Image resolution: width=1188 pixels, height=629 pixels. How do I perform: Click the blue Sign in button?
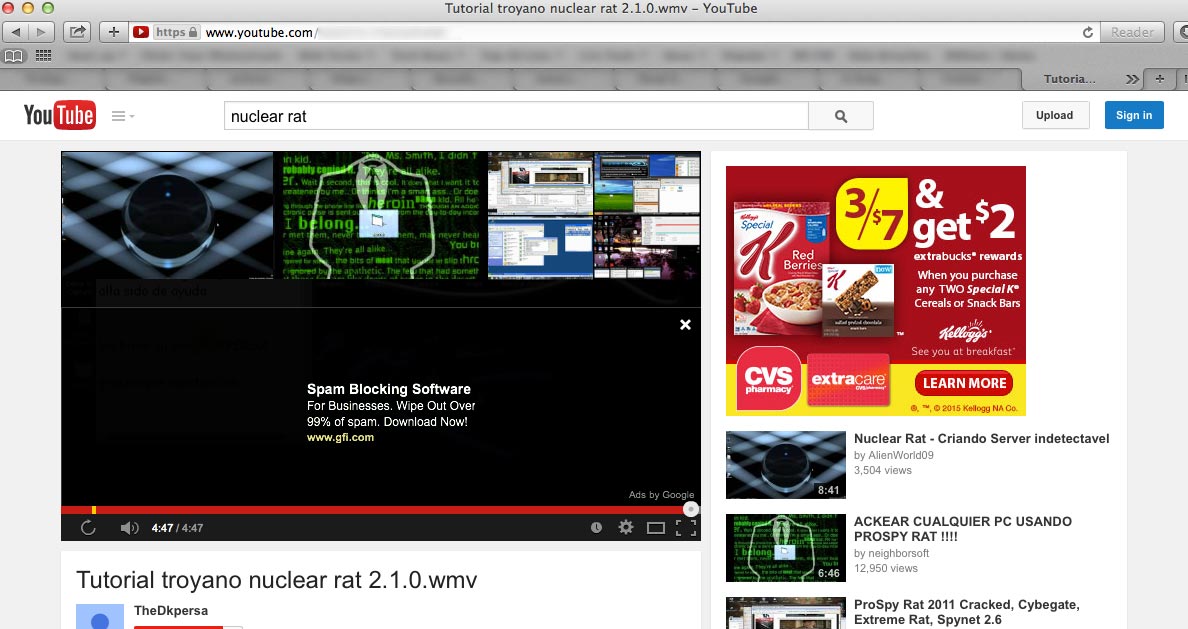pyautogui.click(x=1134, y=115)
